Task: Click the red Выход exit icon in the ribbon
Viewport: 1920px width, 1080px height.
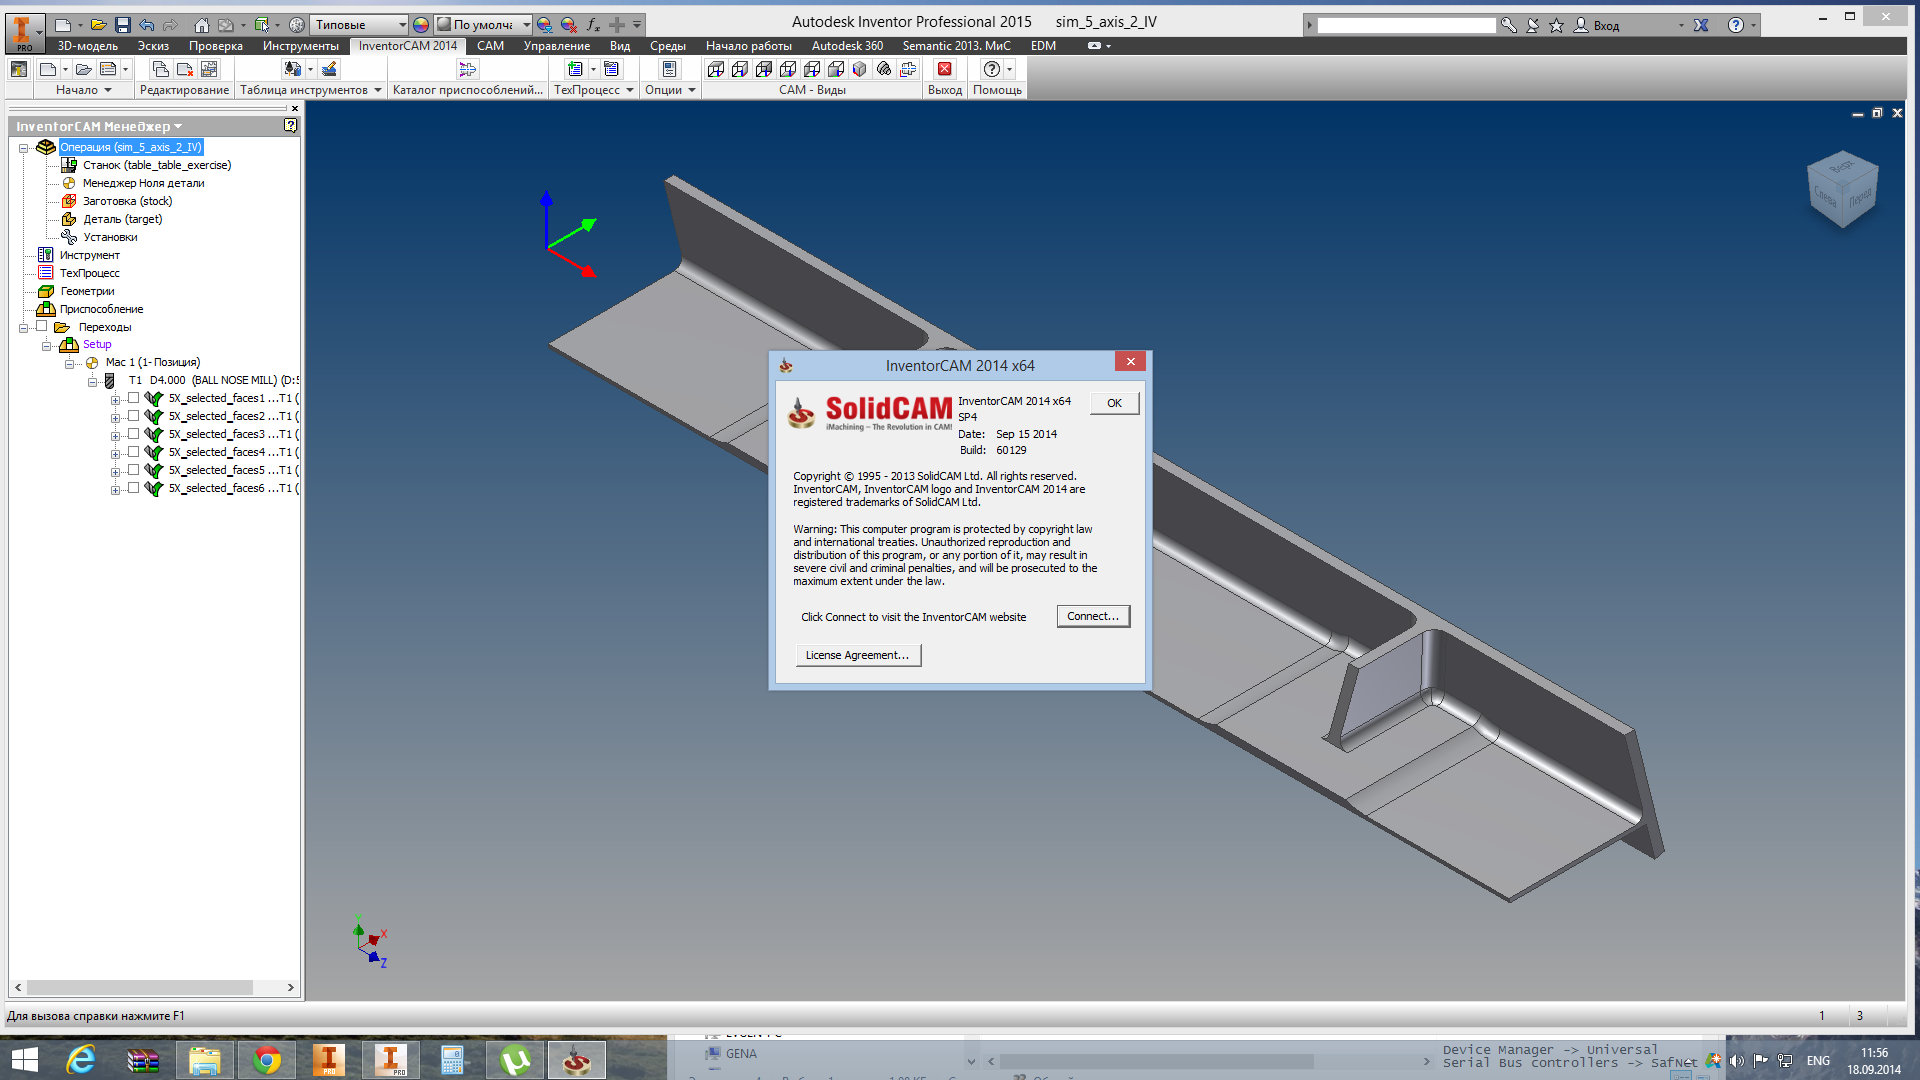Action: [x=944, y=69]
